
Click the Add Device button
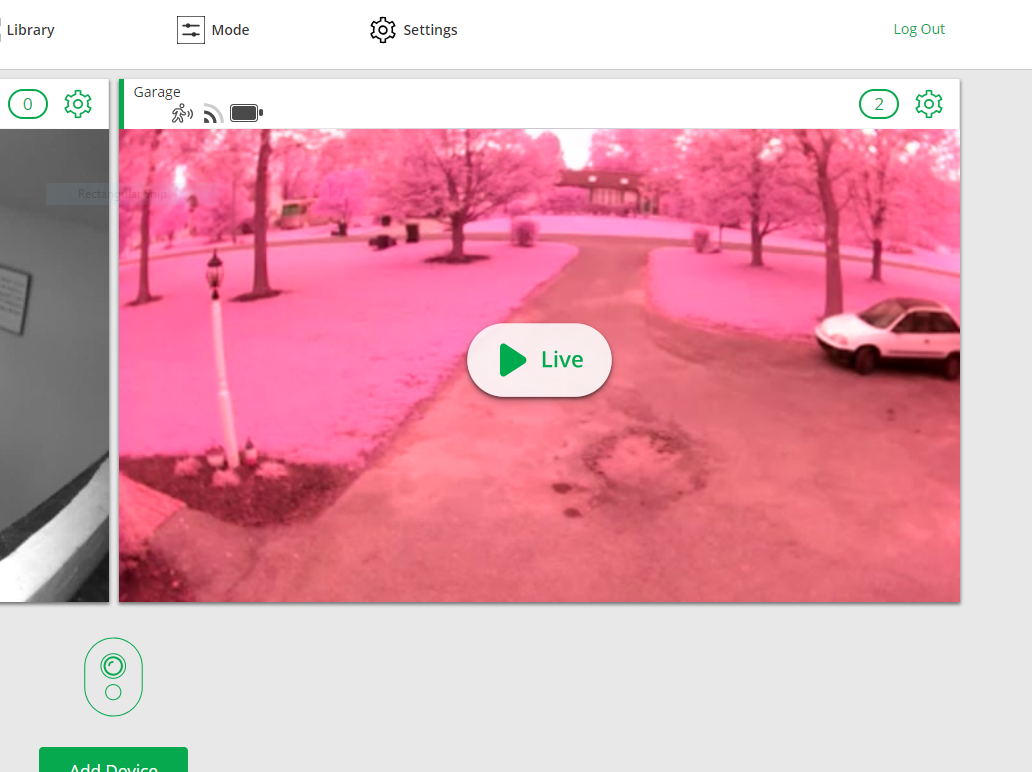(x=113, y=762)
